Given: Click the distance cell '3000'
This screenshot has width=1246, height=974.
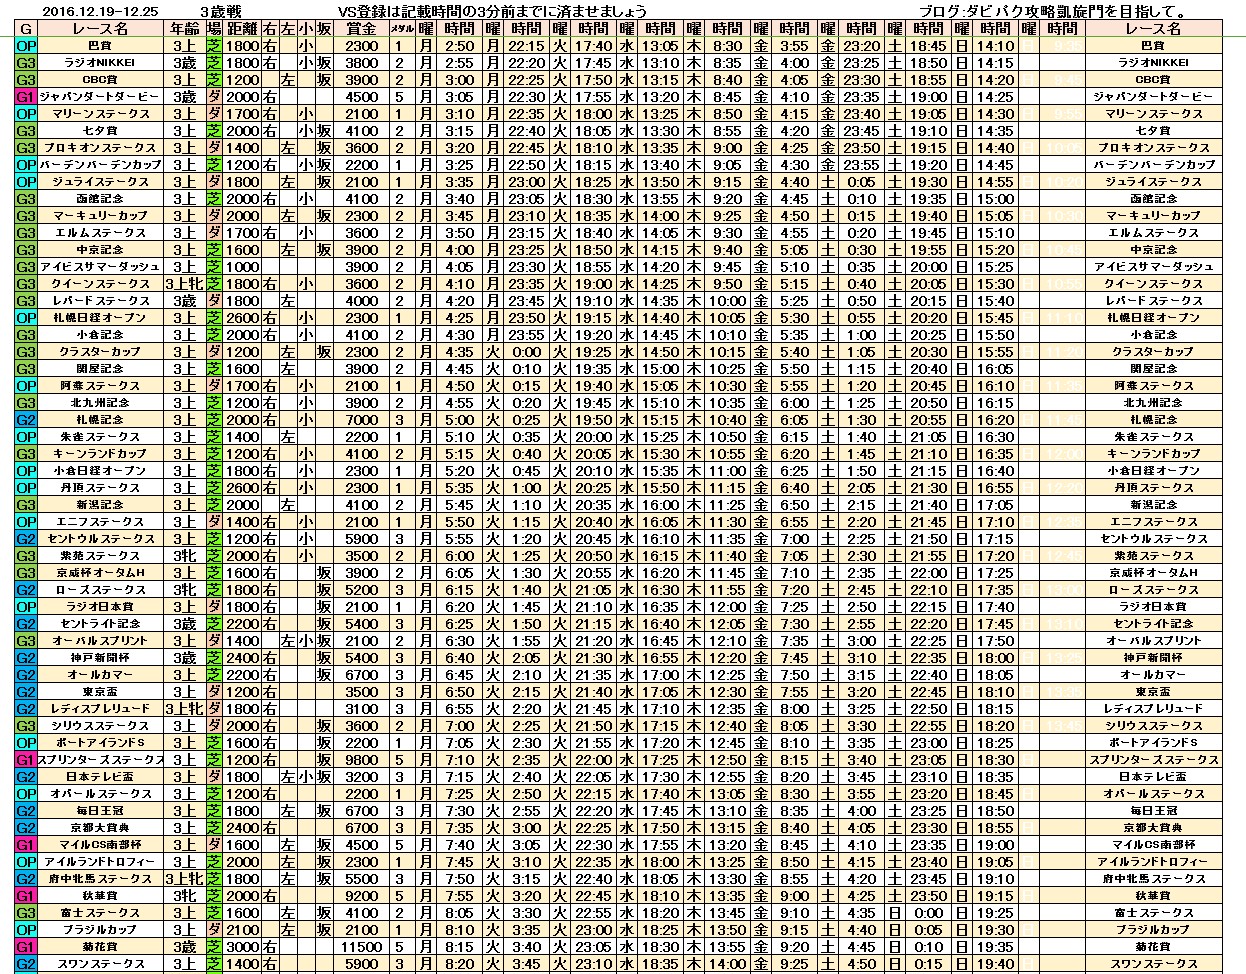Looking at the screenshot, I should 241,947.
